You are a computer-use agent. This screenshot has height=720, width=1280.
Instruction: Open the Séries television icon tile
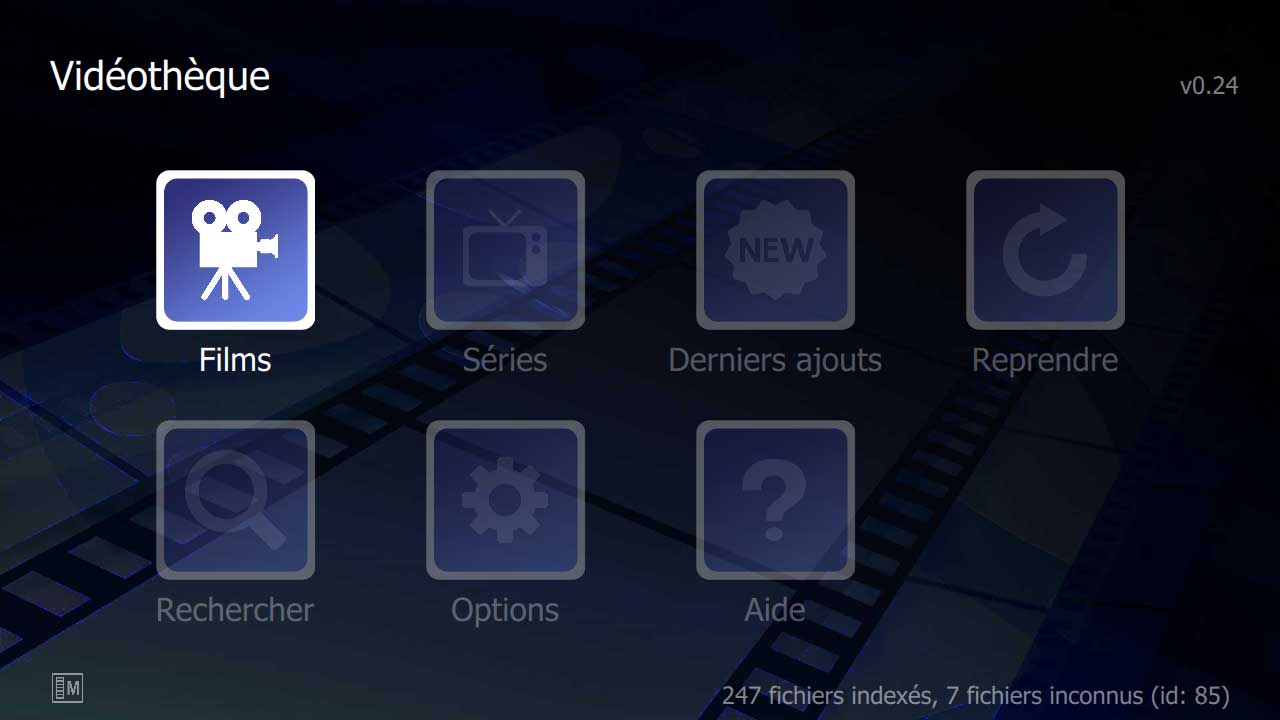(x=505, y=250)
